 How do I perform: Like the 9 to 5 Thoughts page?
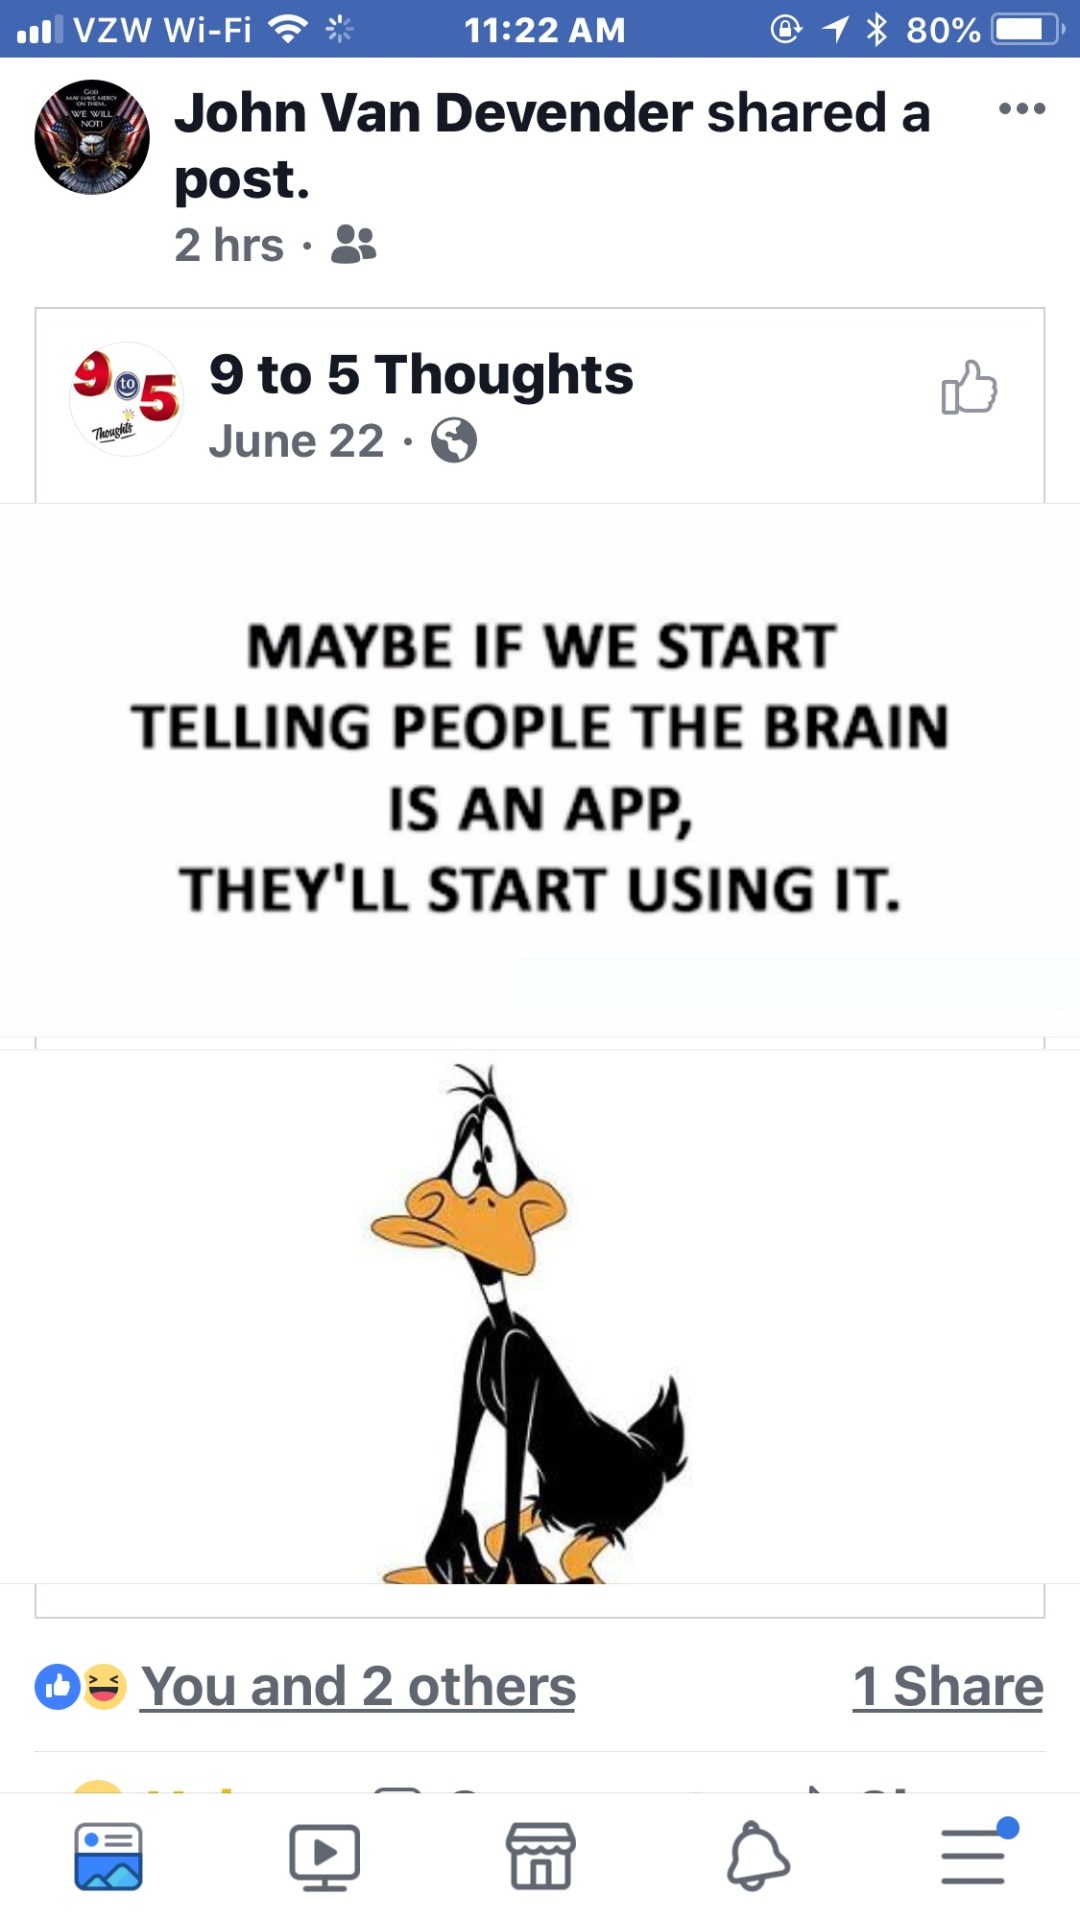[x=969, y=387]
